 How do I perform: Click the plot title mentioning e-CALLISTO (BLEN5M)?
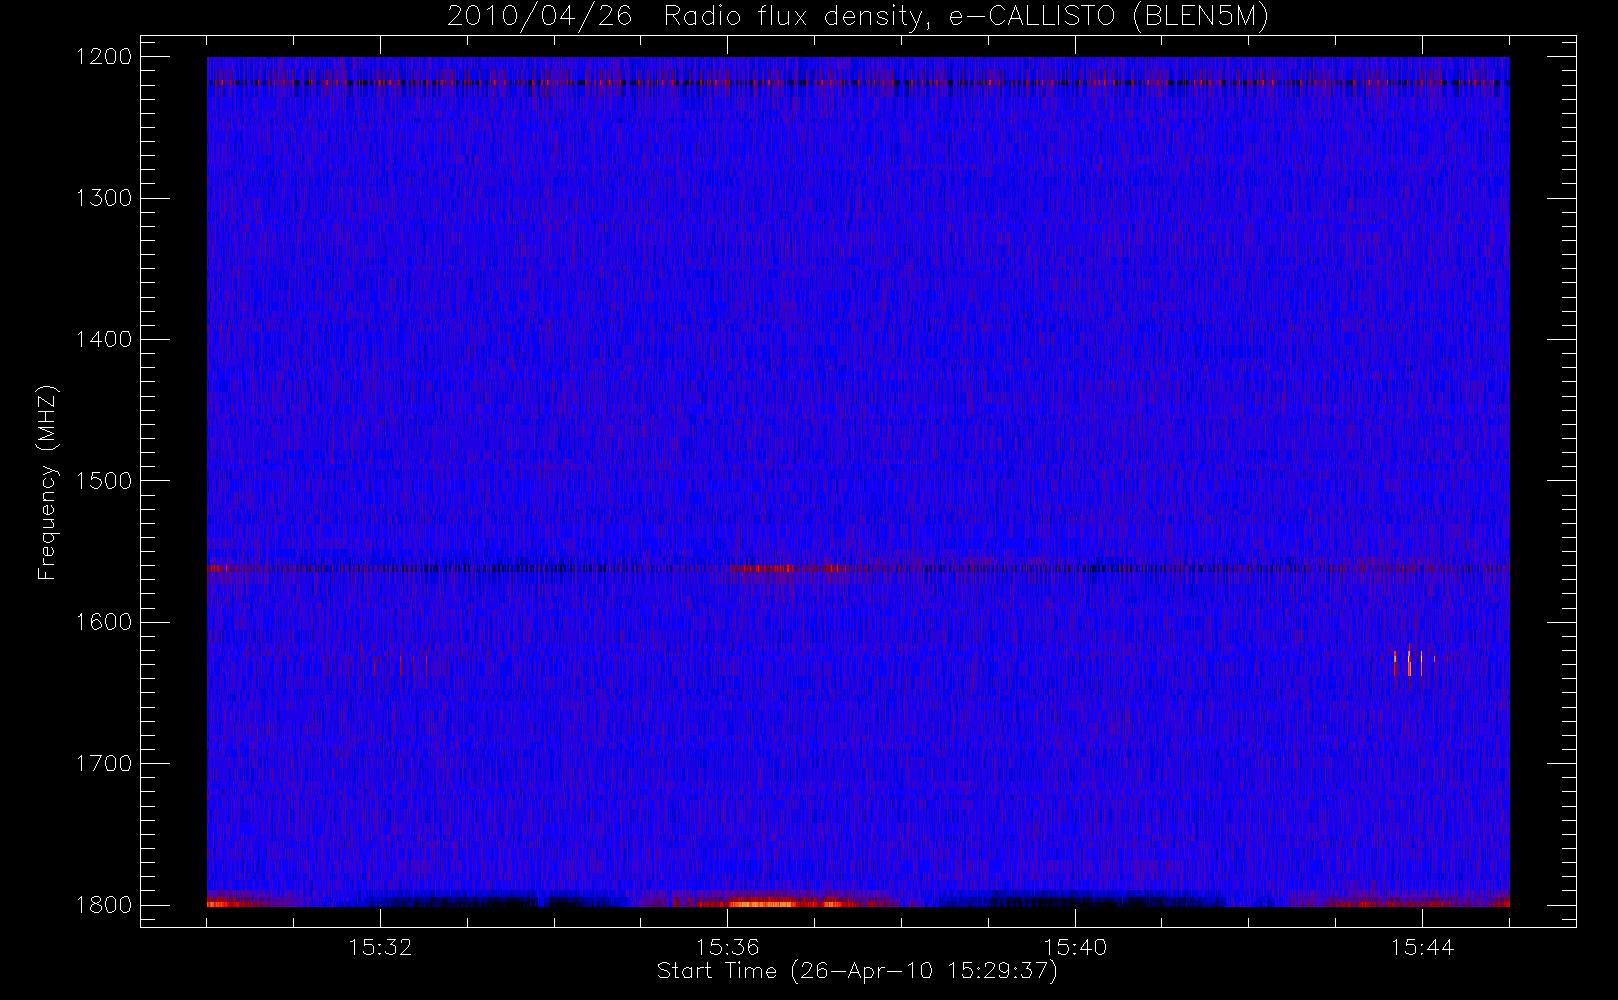(858, 17)
